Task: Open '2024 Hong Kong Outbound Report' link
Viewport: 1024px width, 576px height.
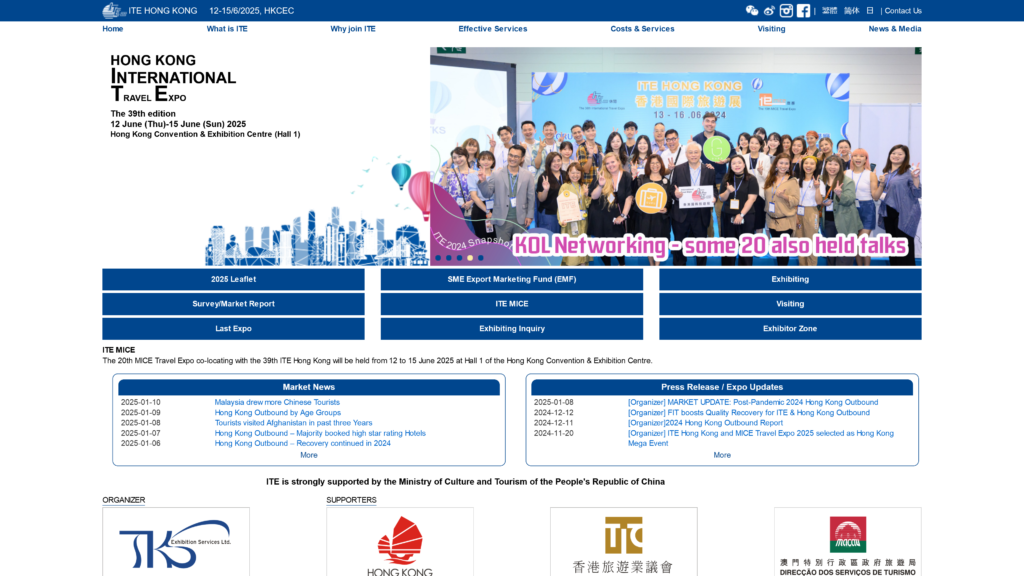Action: click(x=705, y=423)
